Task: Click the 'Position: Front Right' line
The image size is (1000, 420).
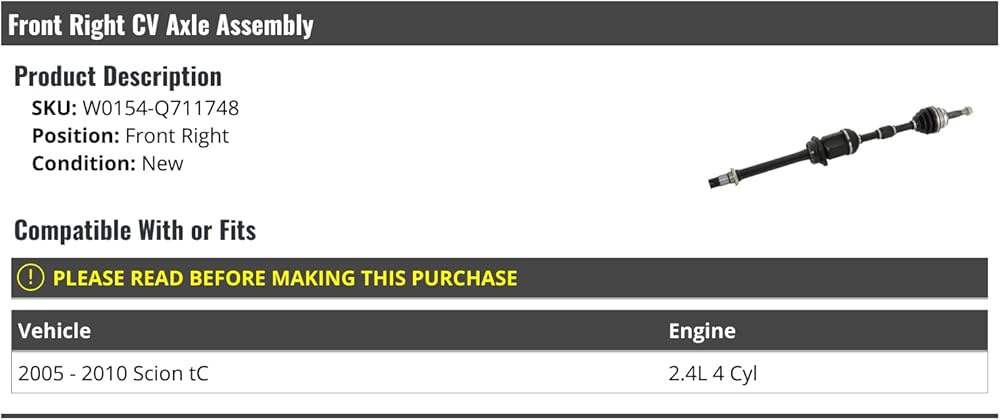Action: 130,136
